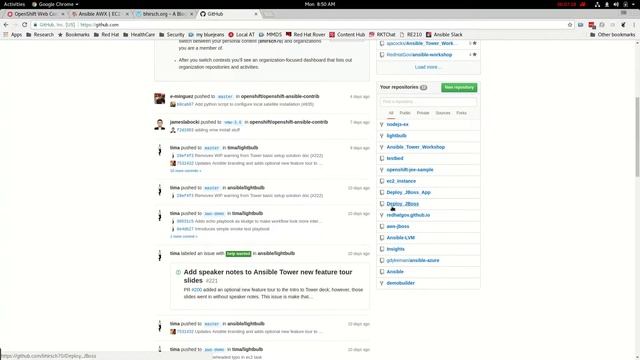Click the New repository button

tap(459, 87)
